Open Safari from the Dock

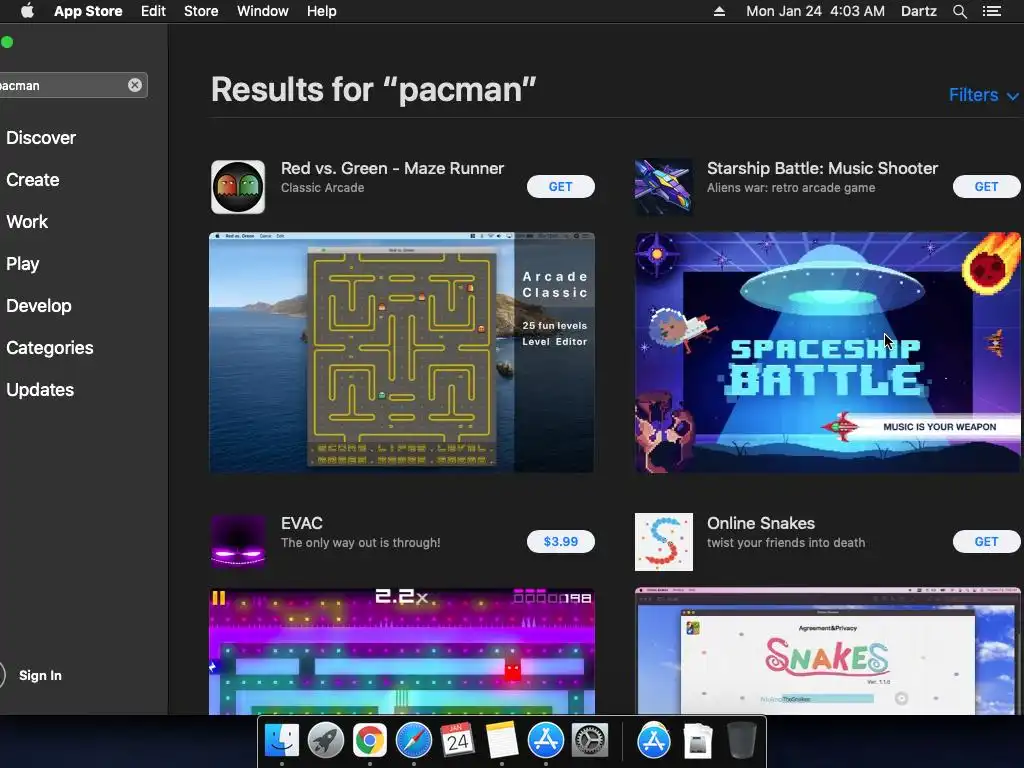coord(413,741)
